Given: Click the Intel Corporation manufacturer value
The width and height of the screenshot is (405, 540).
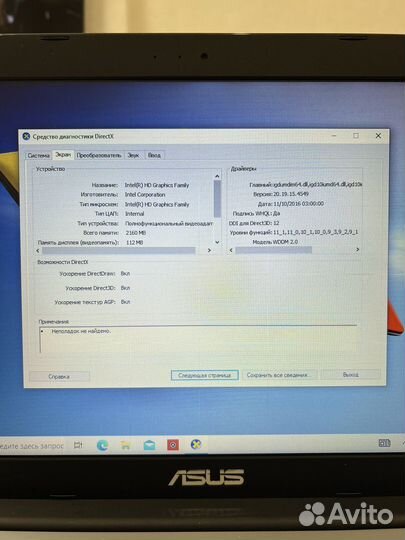Looking at the screenshot, I should (x=145, y=195).
